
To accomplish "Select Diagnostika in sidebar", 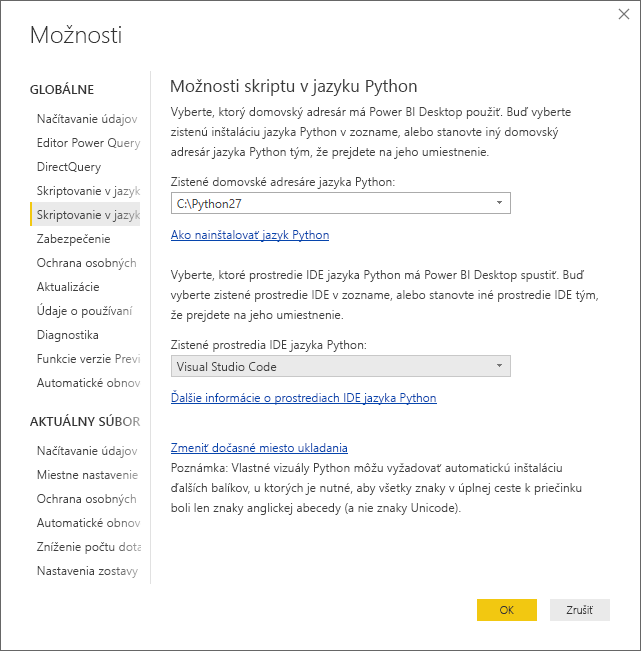I will (68, 335).
